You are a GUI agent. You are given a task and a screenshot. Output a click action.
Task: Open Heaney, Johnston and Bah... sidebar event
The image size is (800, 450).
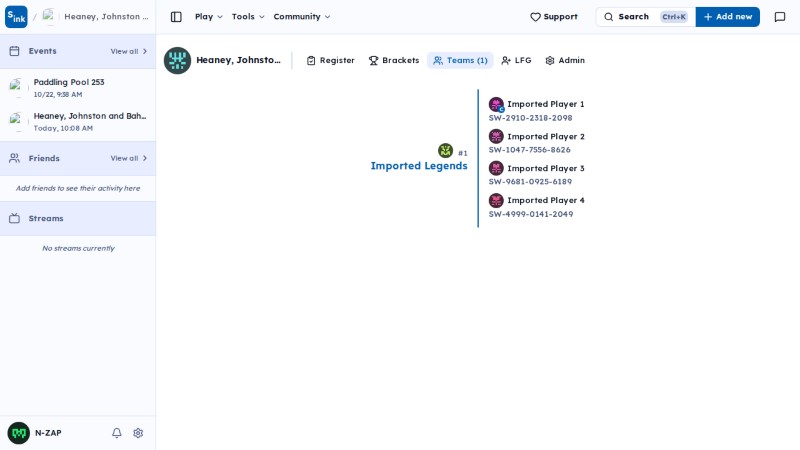[78, 121]
